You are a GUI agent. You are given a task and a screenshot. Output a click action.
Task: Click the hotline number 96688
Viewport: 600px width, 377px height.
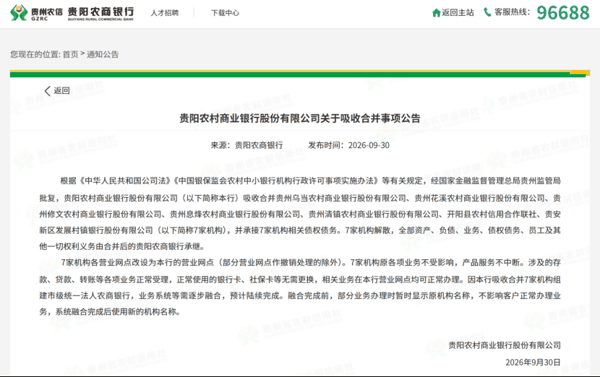563,13
